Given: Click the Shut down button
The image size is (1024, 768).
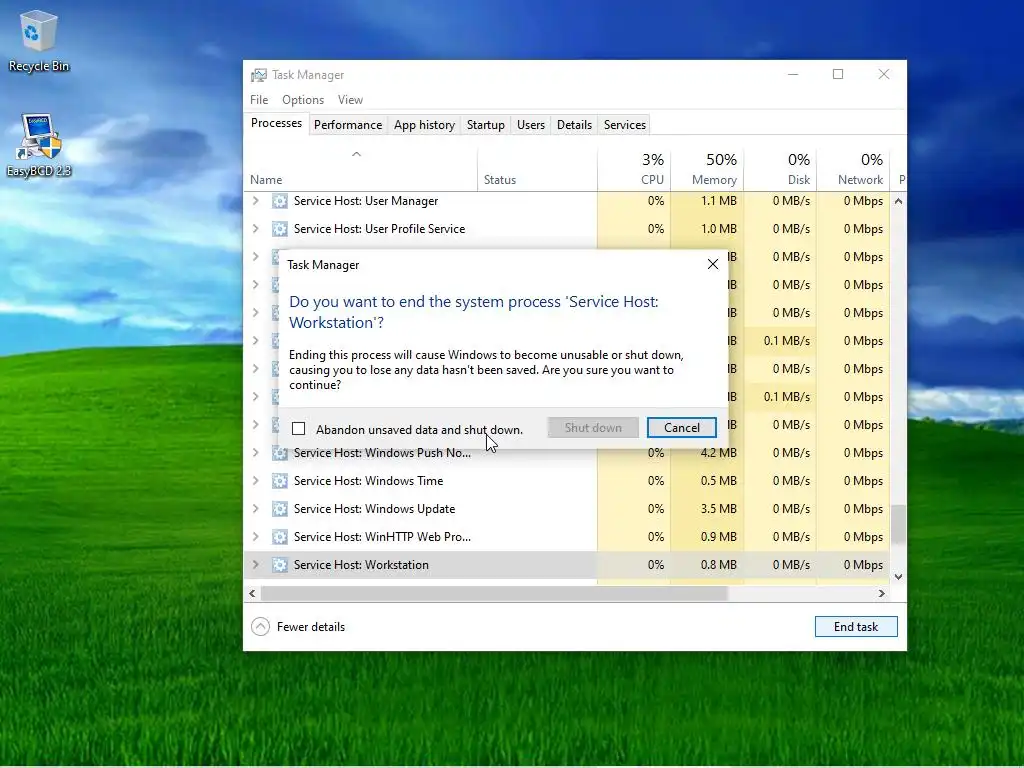Looking at the screenshot, I should point(593,428).
